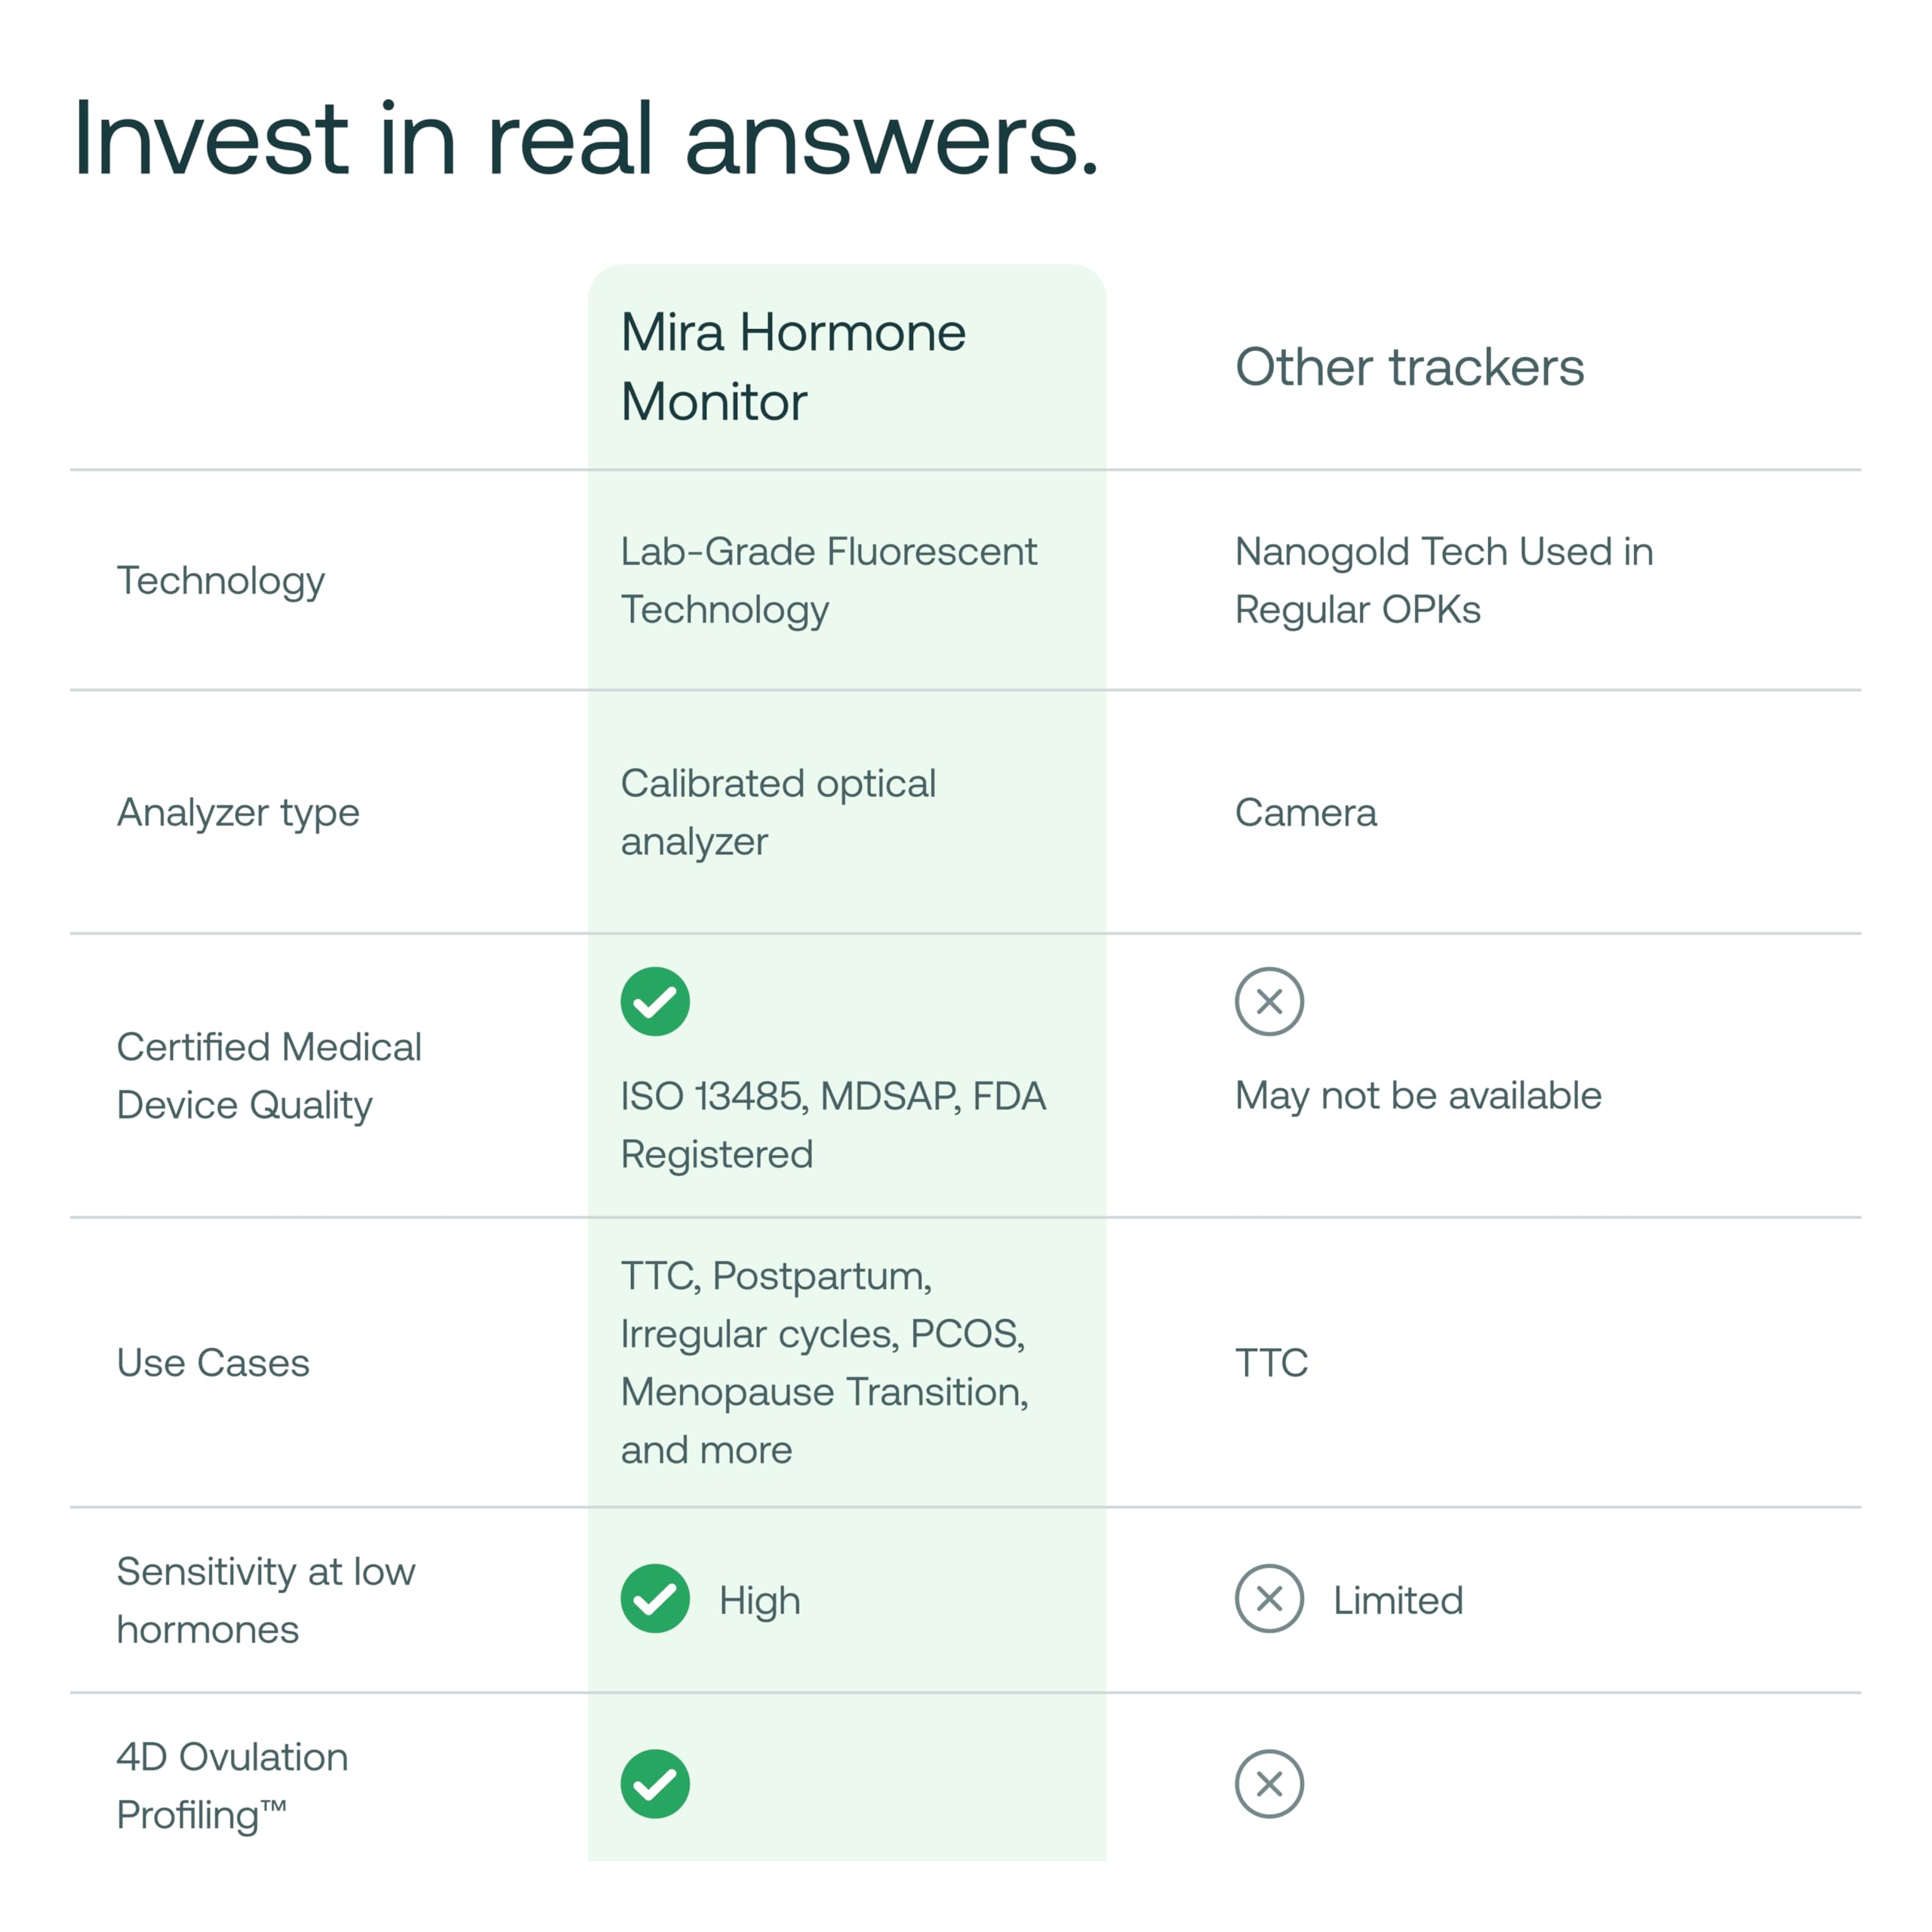Click 'Nanogold Tech Used in Regular OPKs' text
This screenshot has height=1932, width=1932.
pos(1444,581)
